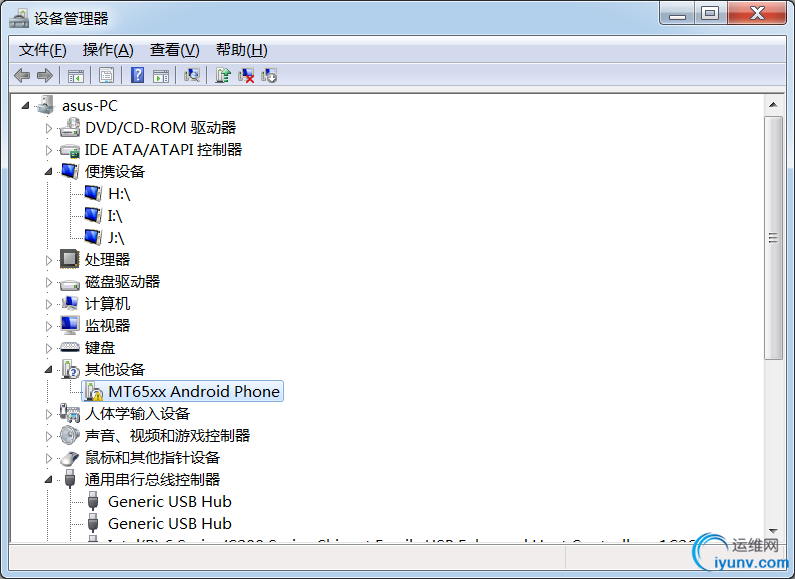Expand the DVD/CD-ROM 驱动器 node
This screenshot has height=579, width=795.
click(49, 128)
